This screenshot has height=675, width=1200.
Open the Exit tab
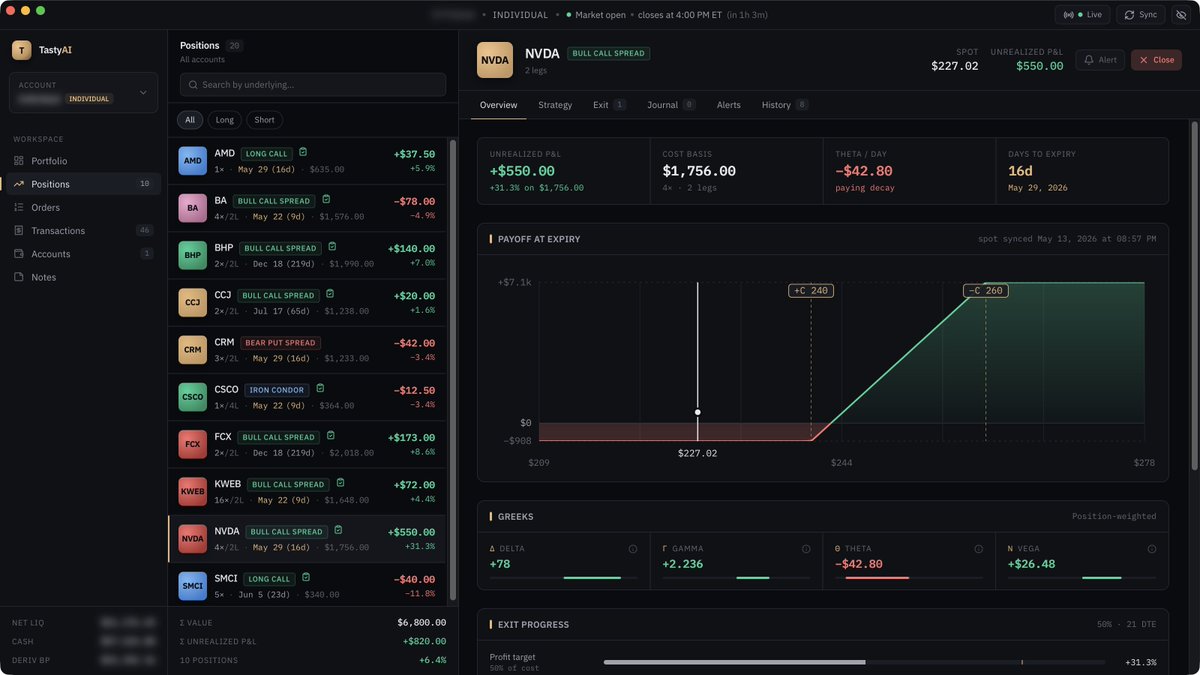pos(609,105)
